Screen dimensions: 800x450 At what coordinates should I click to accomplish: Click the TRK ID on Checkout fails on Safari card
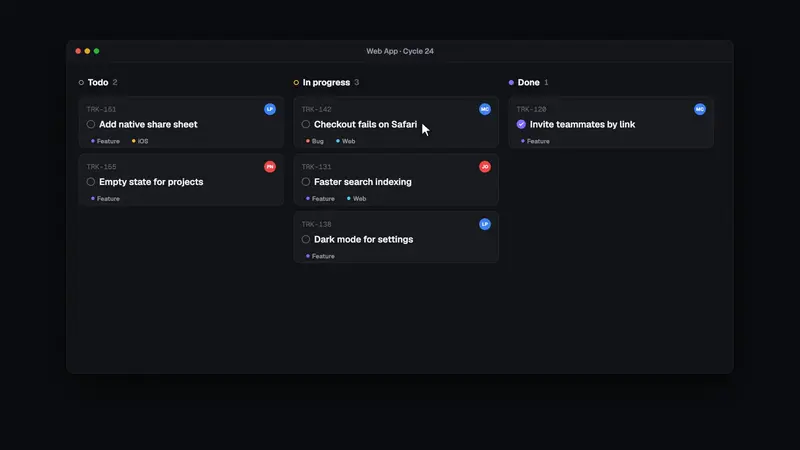(316, 109)
